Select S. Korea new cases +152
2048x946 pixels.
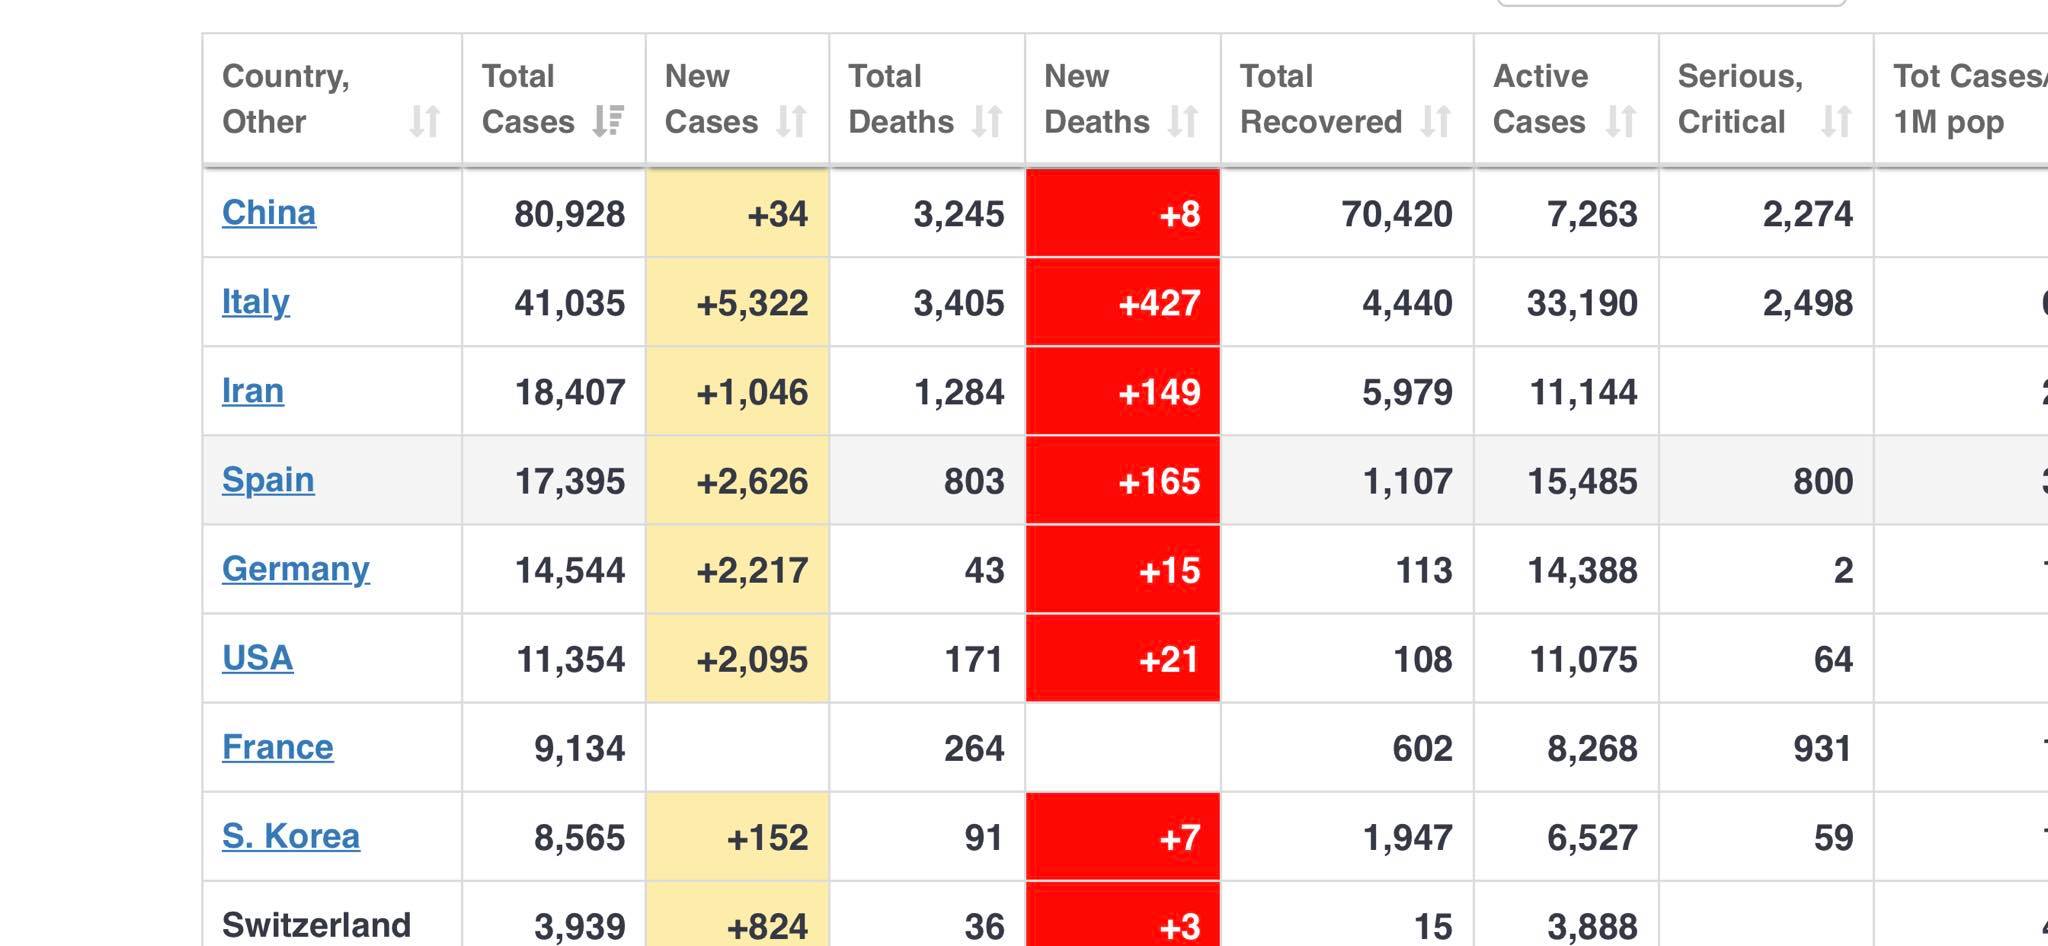coord(767,837)
